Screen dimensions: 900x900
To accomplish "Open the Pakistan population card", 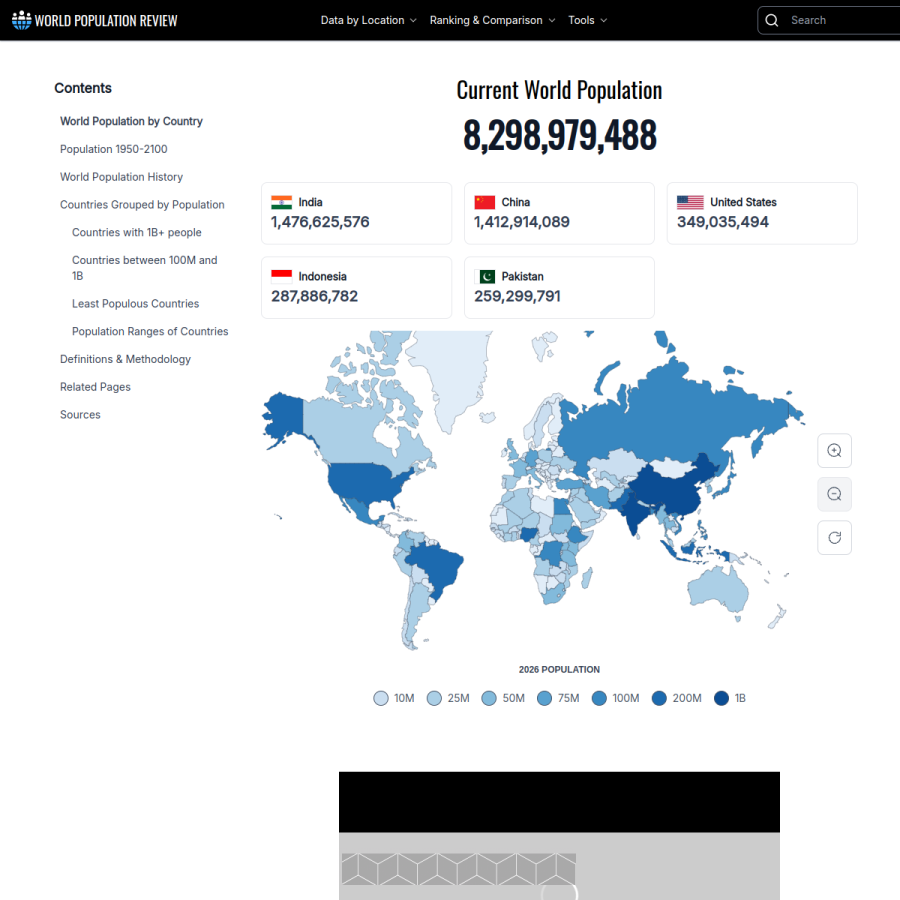I will click(559, 288).
